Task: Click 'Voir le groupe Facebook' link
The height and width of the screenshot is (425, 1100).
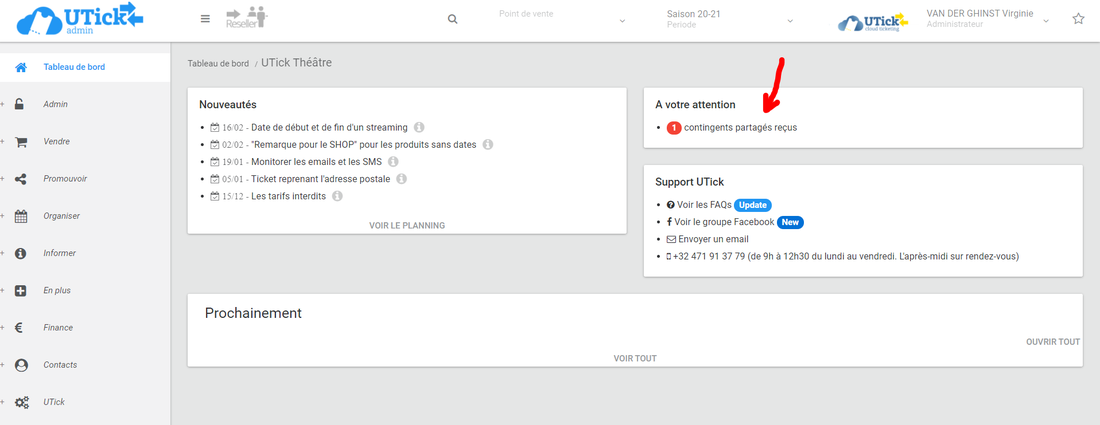Action: click(x=724, y=222)
